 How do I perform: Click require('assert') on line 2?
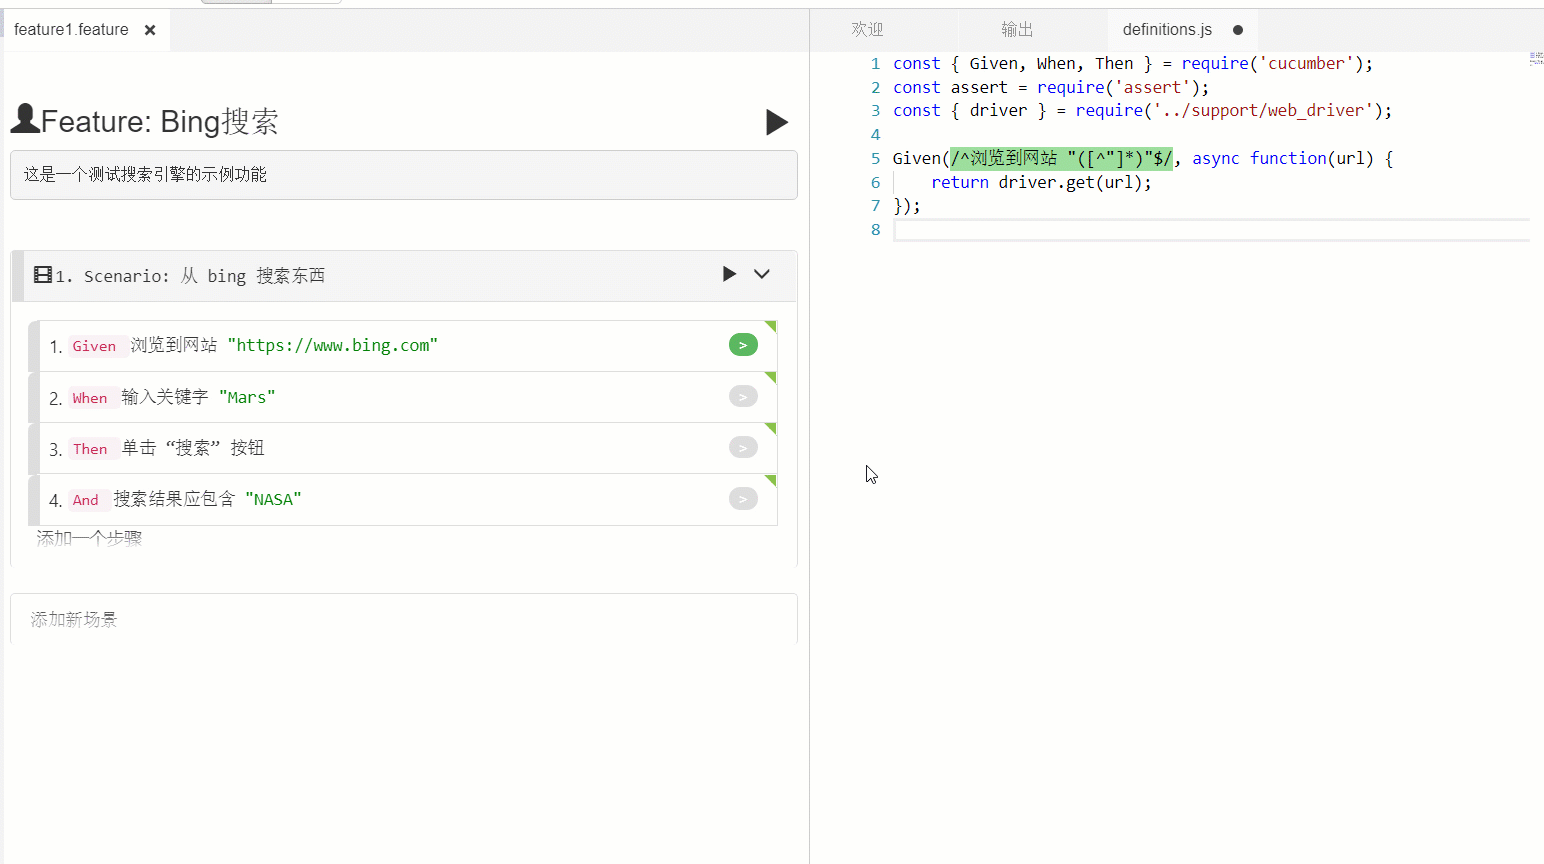click(1118, 87)
